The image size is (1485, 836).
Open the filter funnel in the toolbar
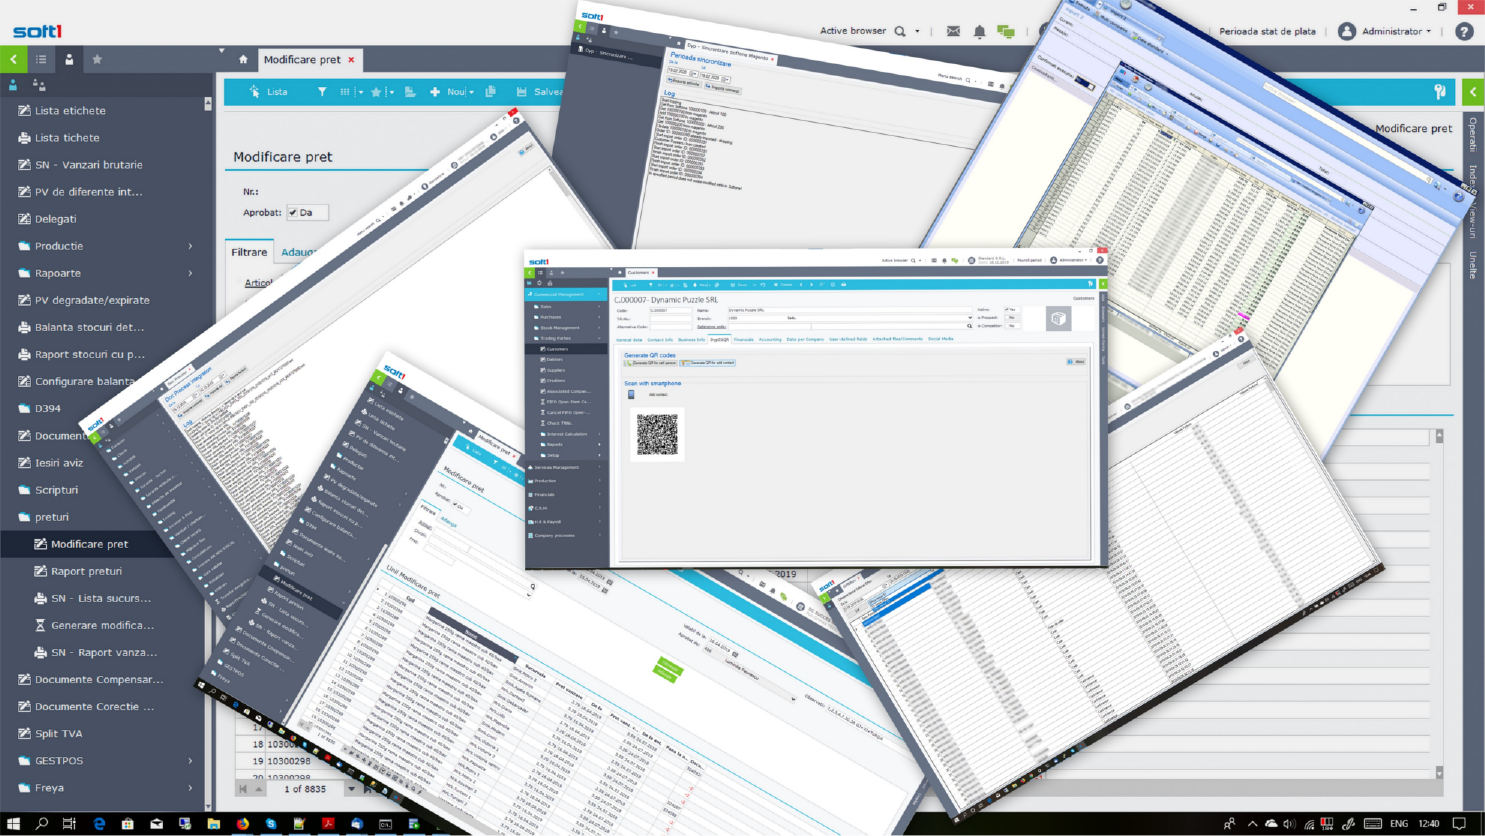[322, 92]
